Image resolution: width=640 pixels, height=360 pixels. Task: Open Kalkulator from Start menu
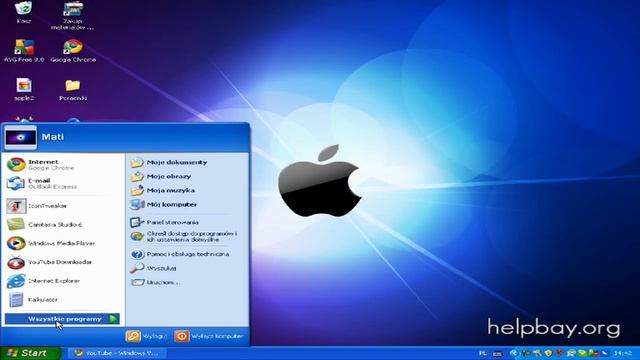click(x=63, y=300)
